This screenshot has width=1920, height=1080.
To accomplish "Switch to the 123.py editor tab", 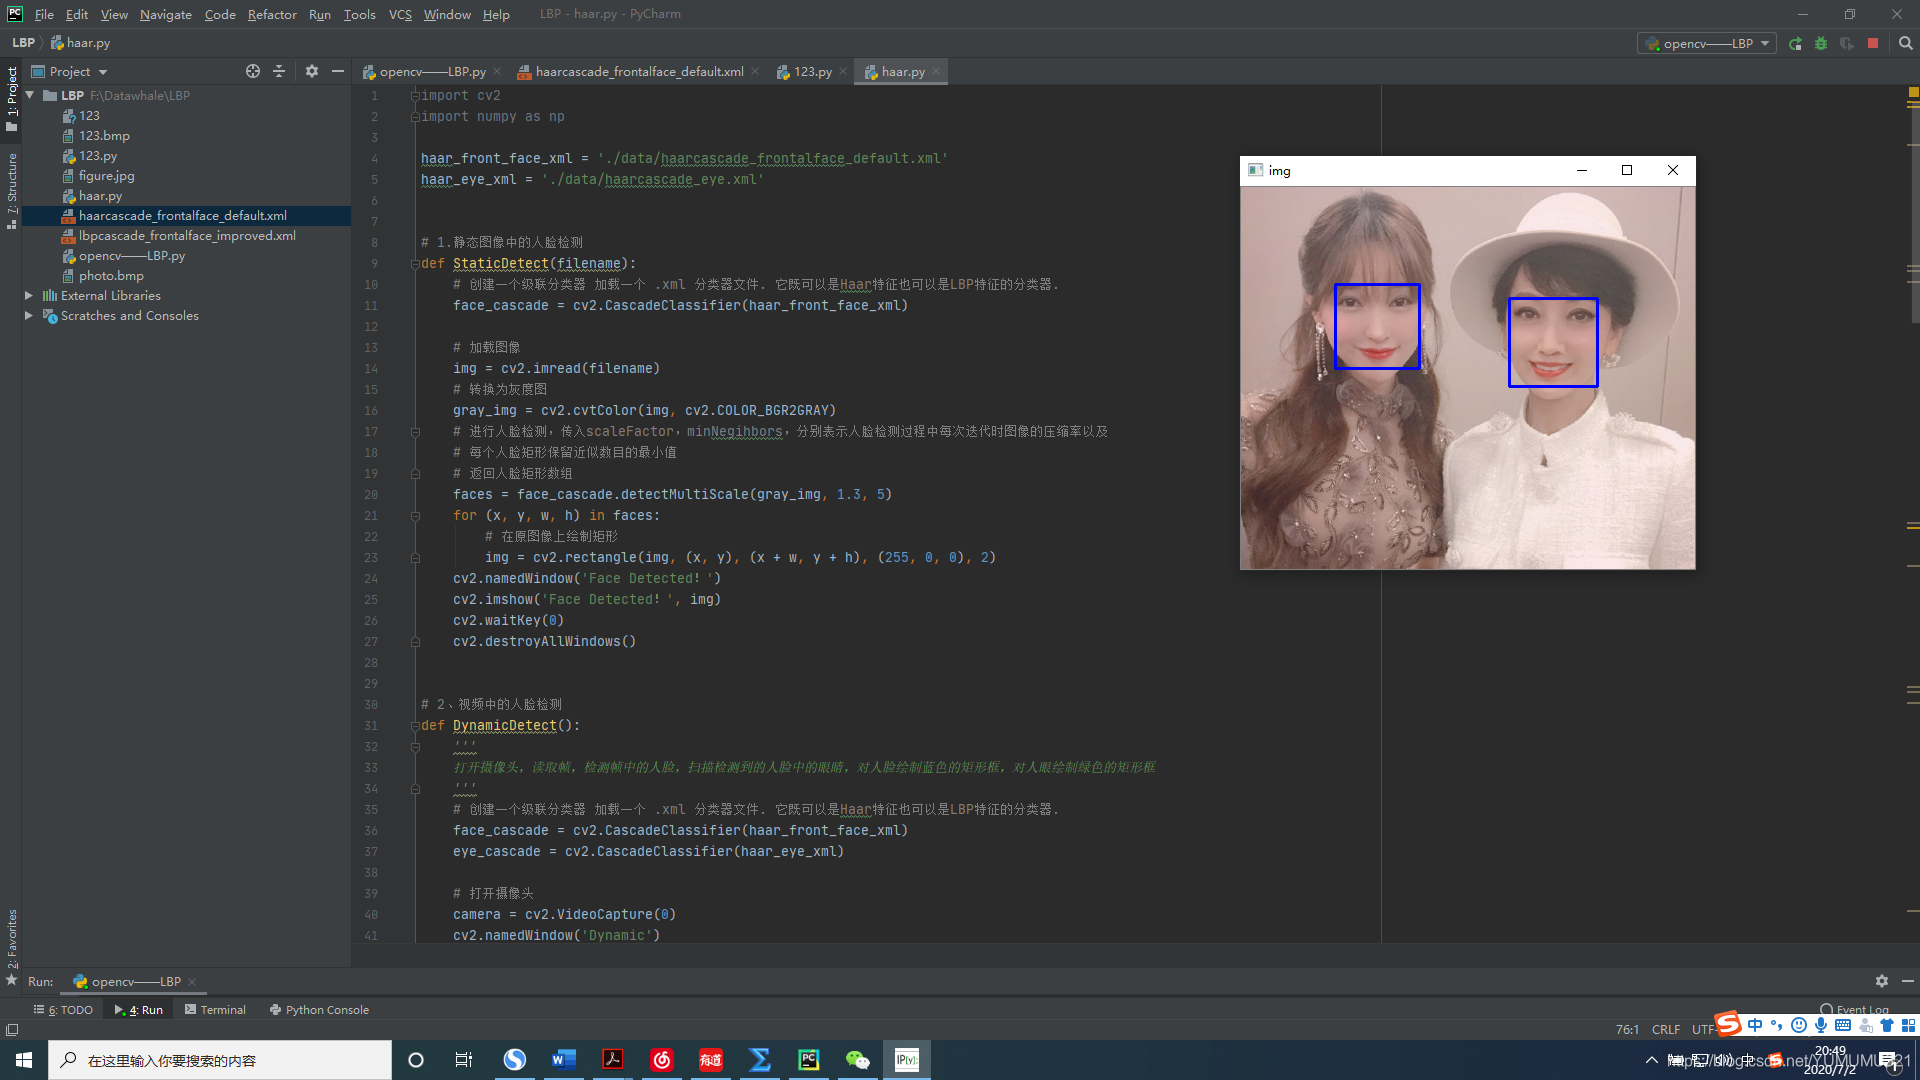I will coord(811,71).
